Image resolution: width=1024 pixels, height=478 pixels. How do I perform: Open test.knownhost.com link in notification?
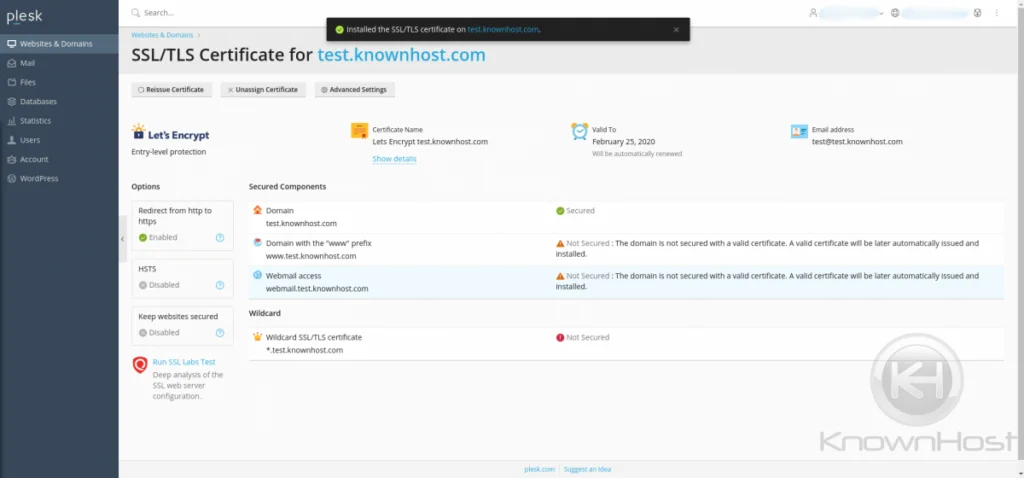coord(504,29)
